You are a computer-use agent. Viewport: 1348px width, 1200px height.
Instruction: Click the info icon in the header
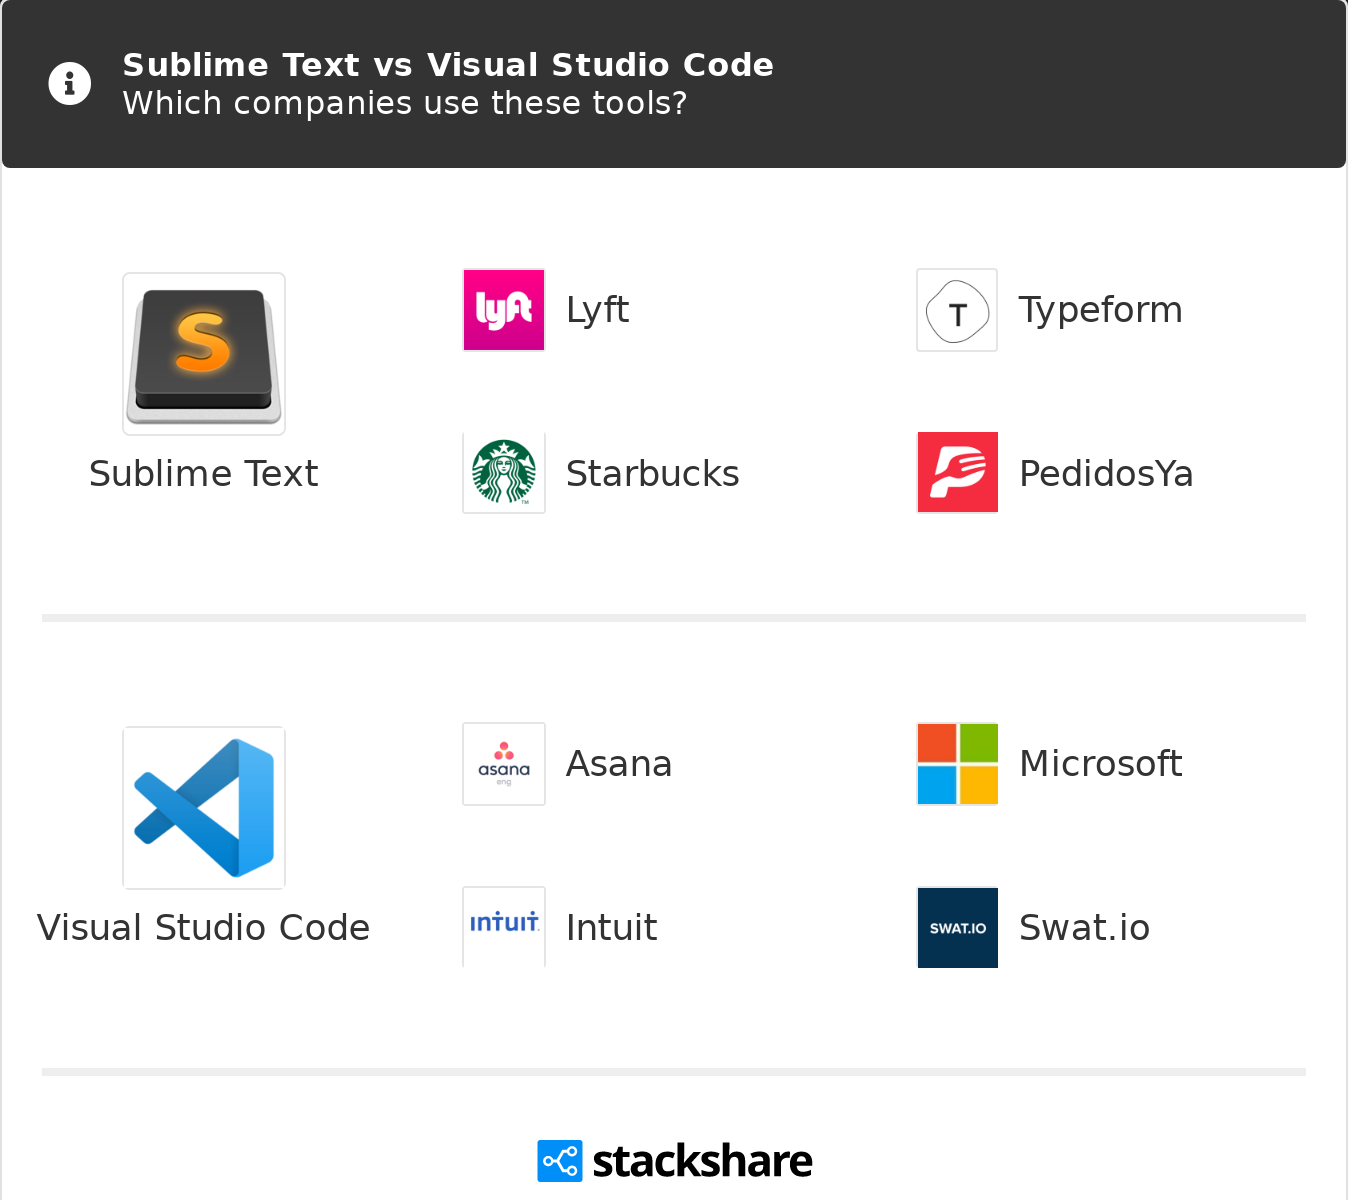69,83
